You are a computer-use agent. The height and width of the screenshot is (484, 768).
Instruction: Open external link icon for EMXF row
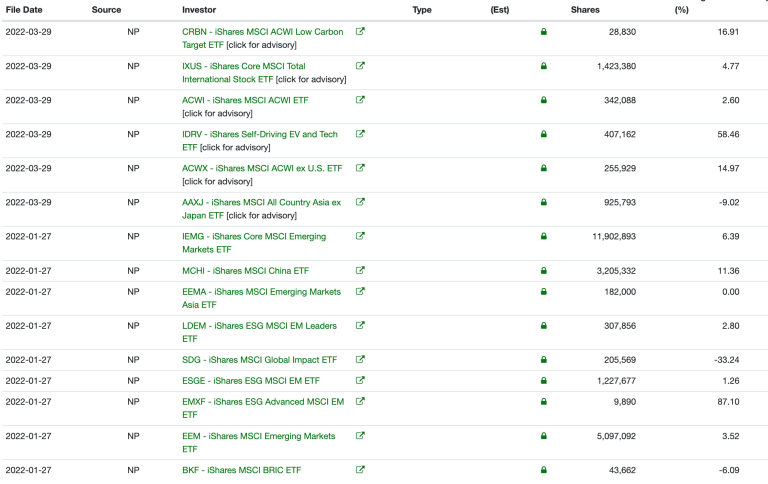360,401
